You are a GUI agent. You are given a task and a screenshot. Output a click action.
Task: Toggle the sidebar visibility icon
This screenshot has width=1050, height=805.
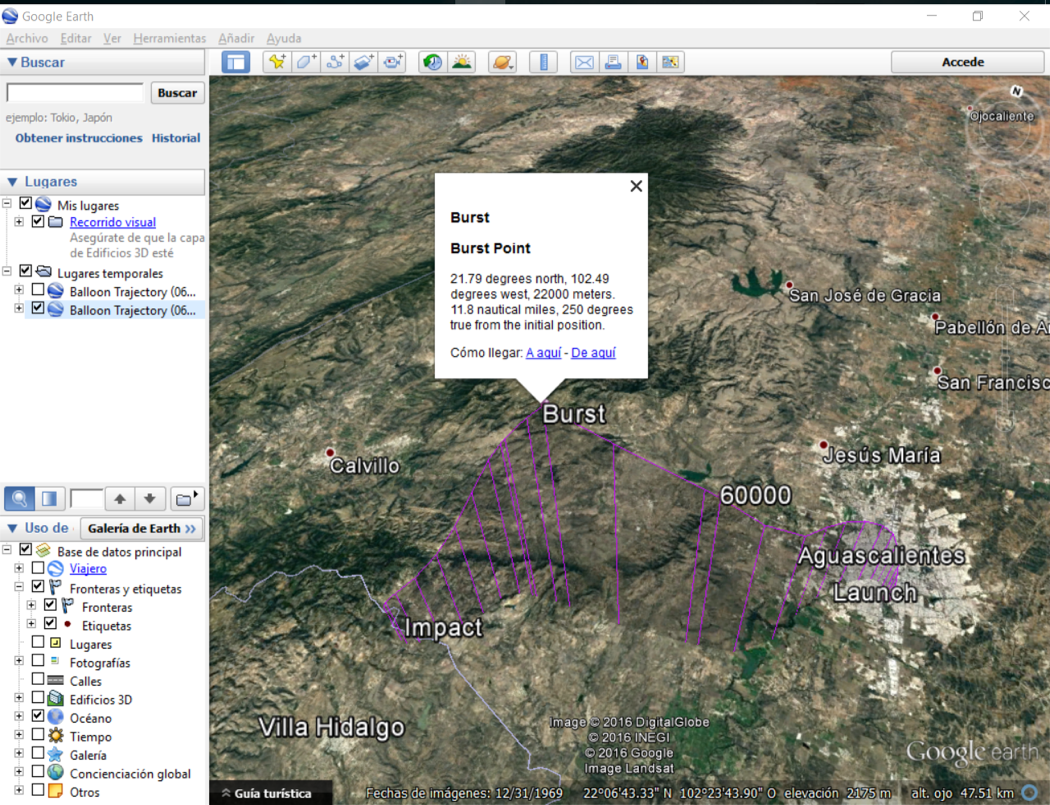coord(236,62)
